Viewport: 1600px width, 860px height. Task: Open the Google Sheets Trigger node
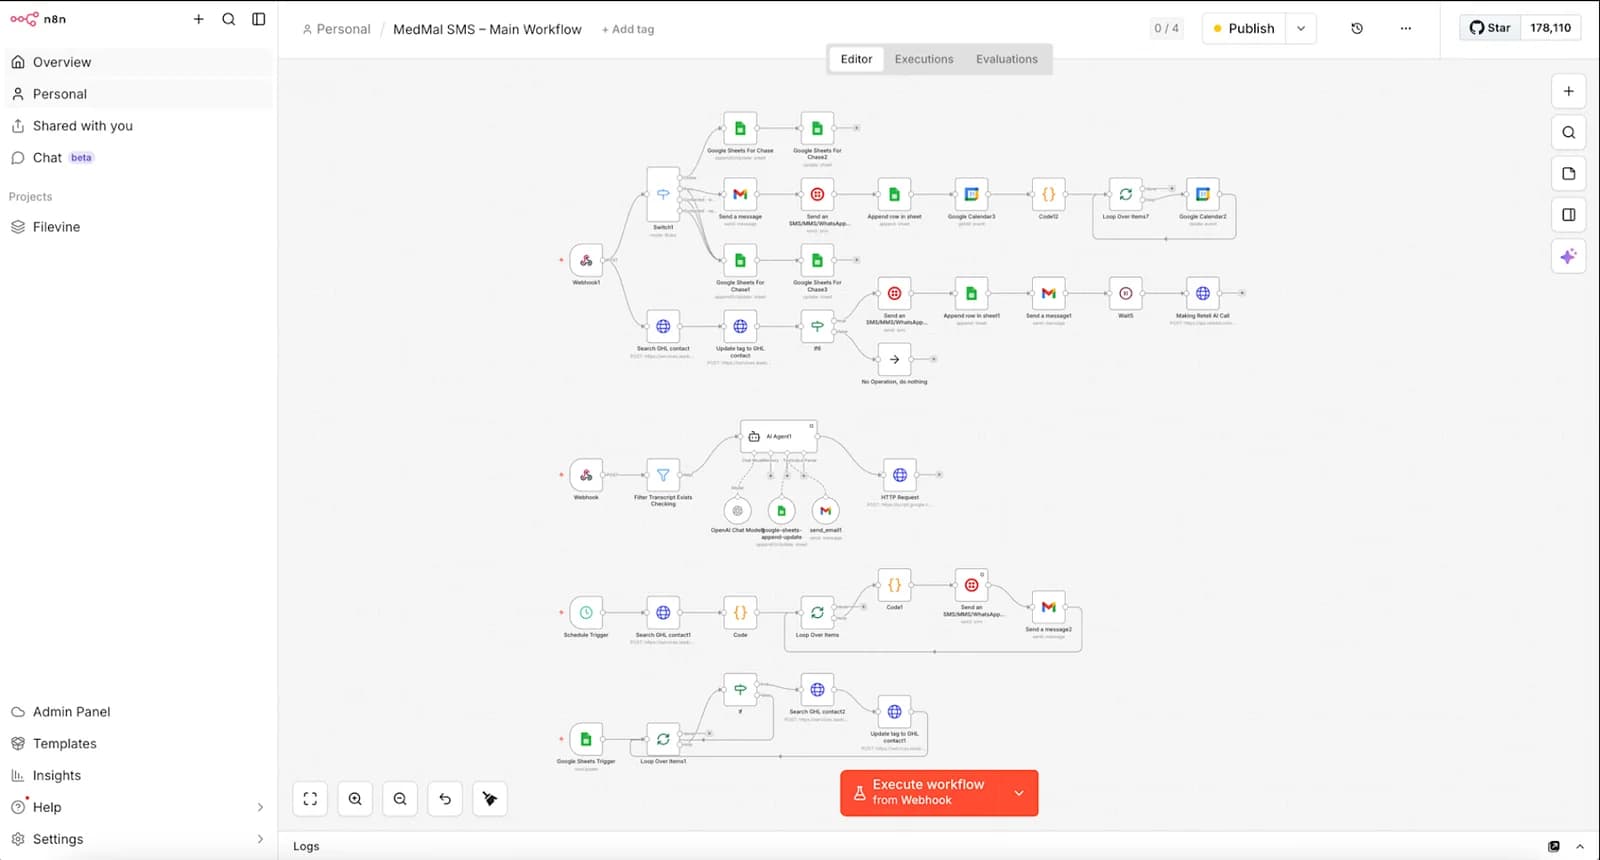point(586,739)
